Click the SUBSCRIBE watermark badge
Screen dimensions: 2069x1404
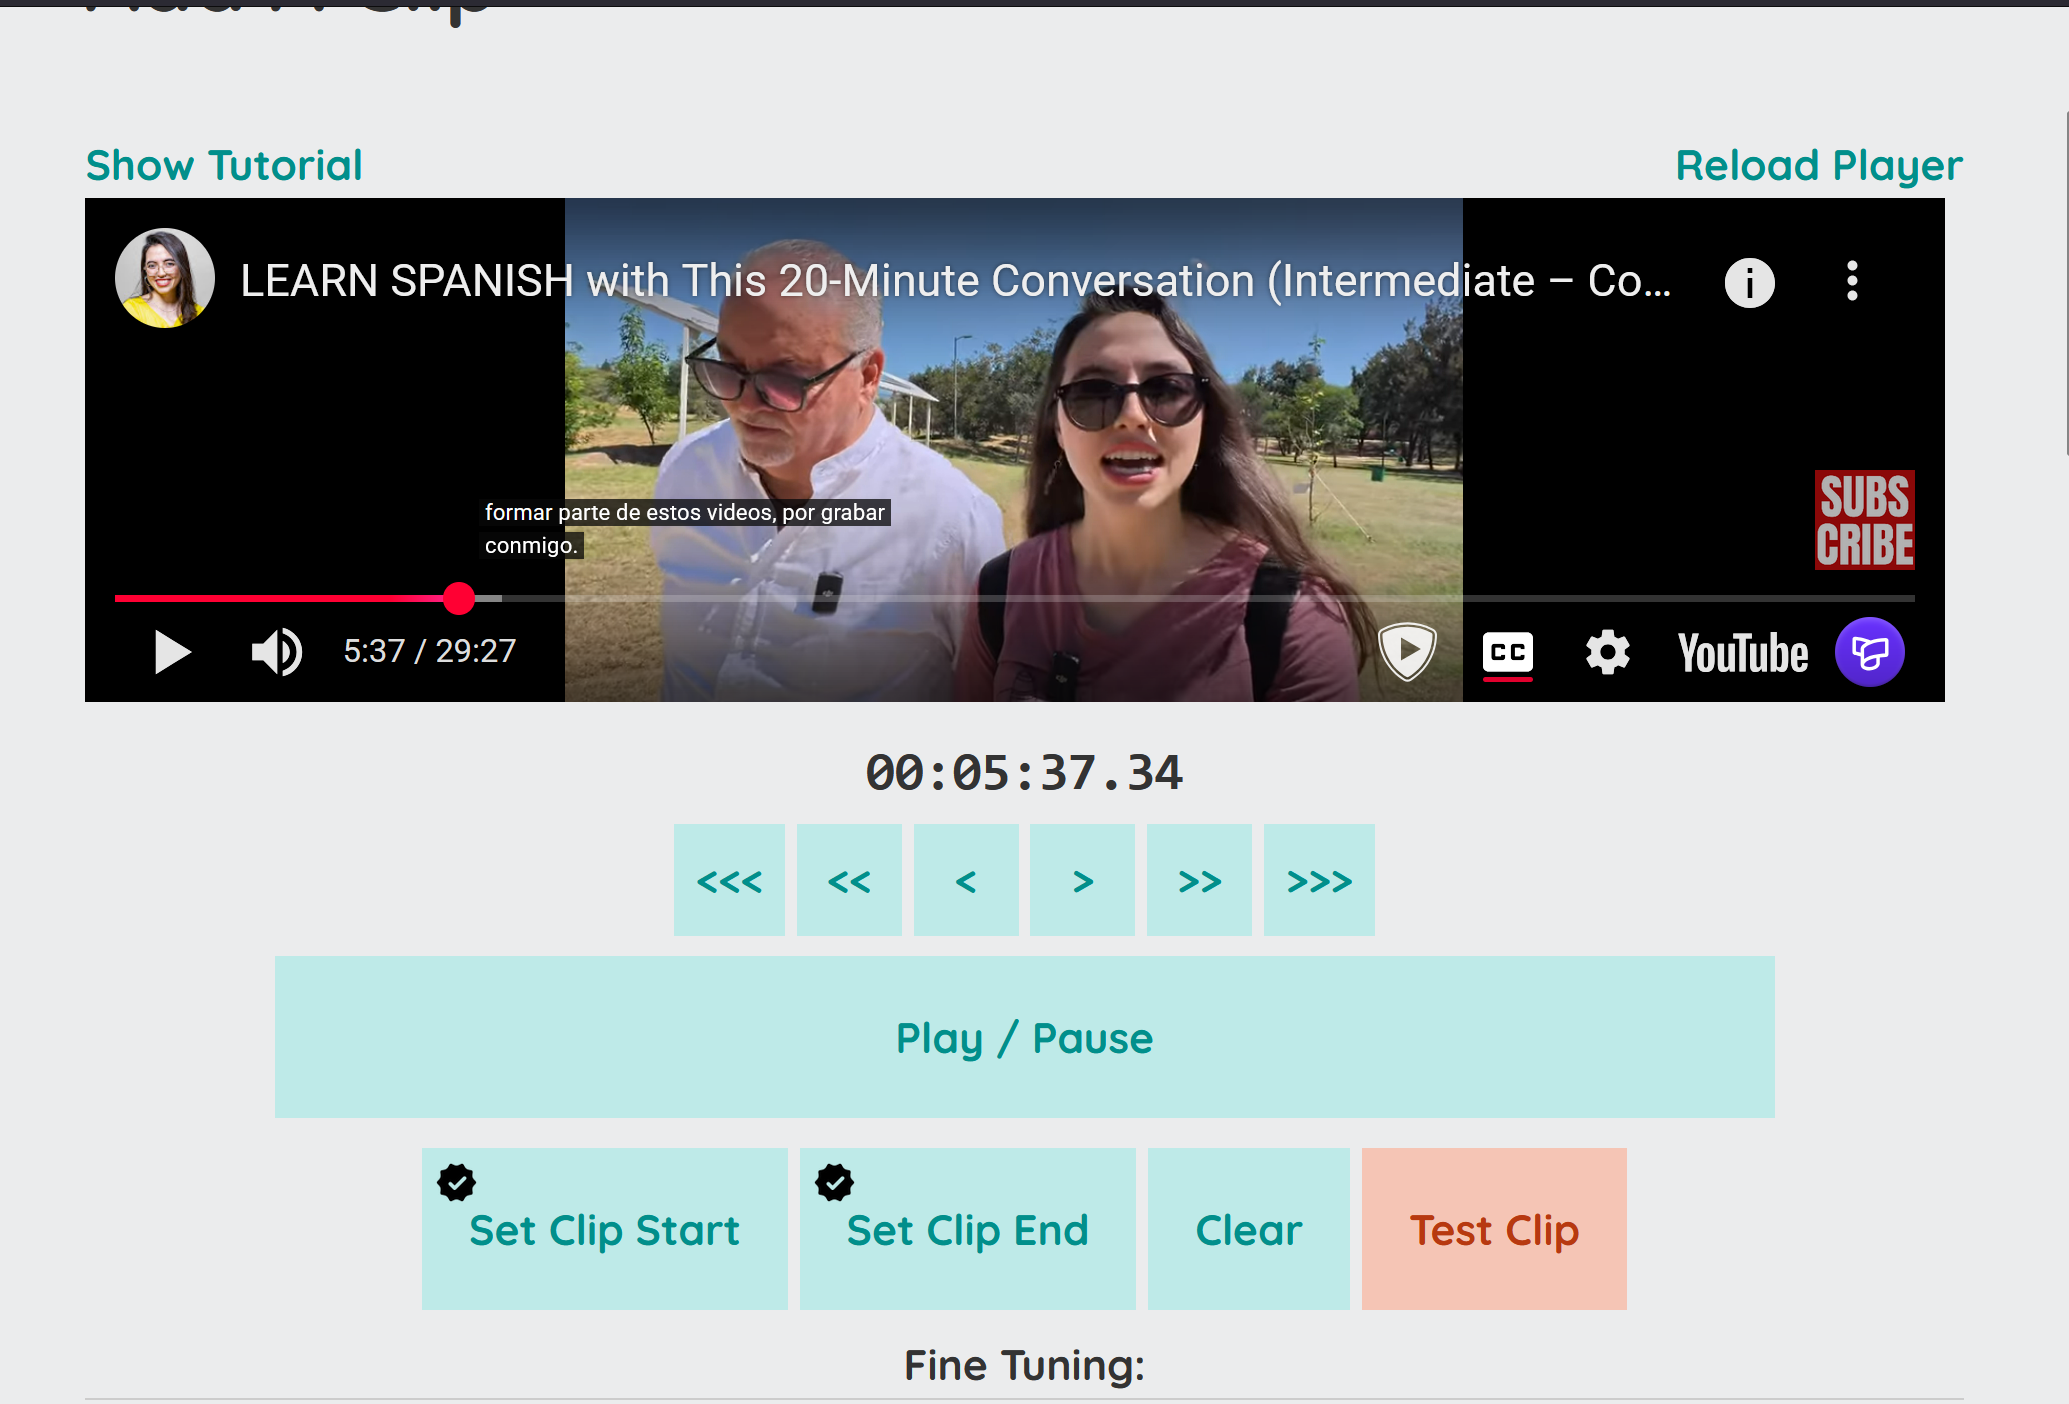[x=1864, y=520]
